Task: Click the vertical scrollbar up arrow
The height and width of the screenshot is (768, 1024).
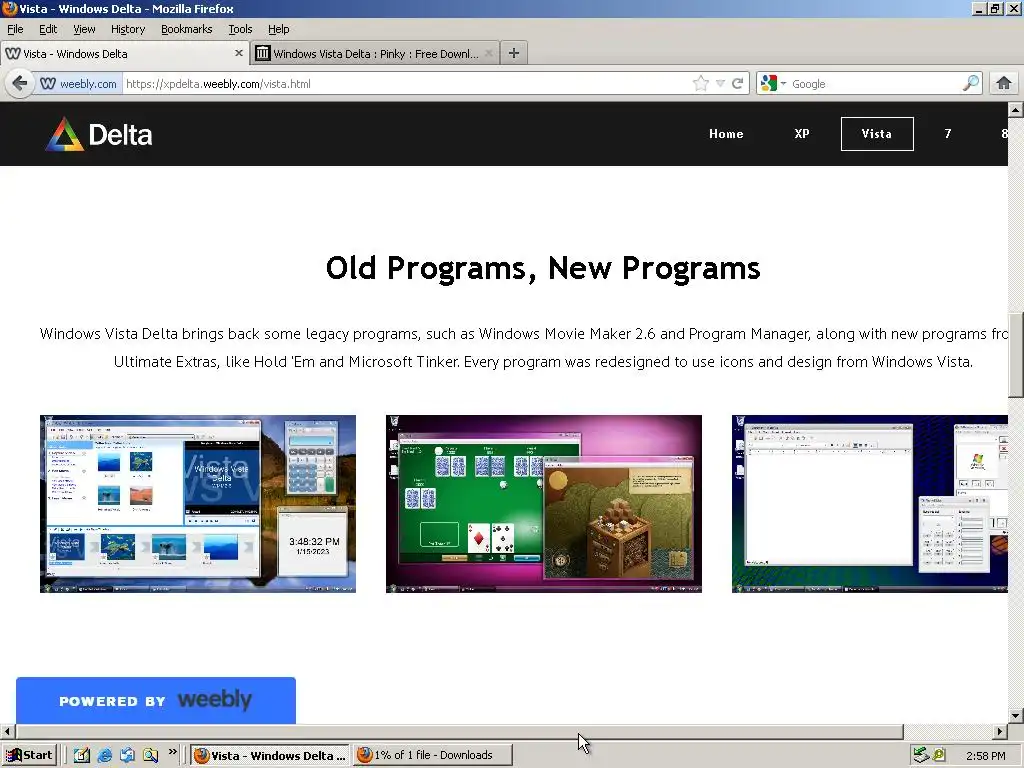Action: tap(1016, 110)
